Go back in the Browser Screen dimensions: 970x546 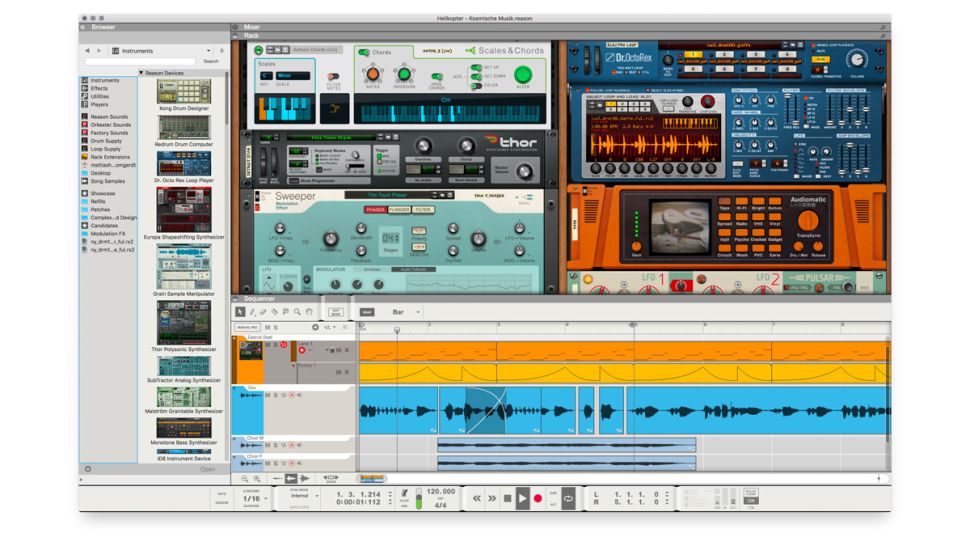coord(87,51)
